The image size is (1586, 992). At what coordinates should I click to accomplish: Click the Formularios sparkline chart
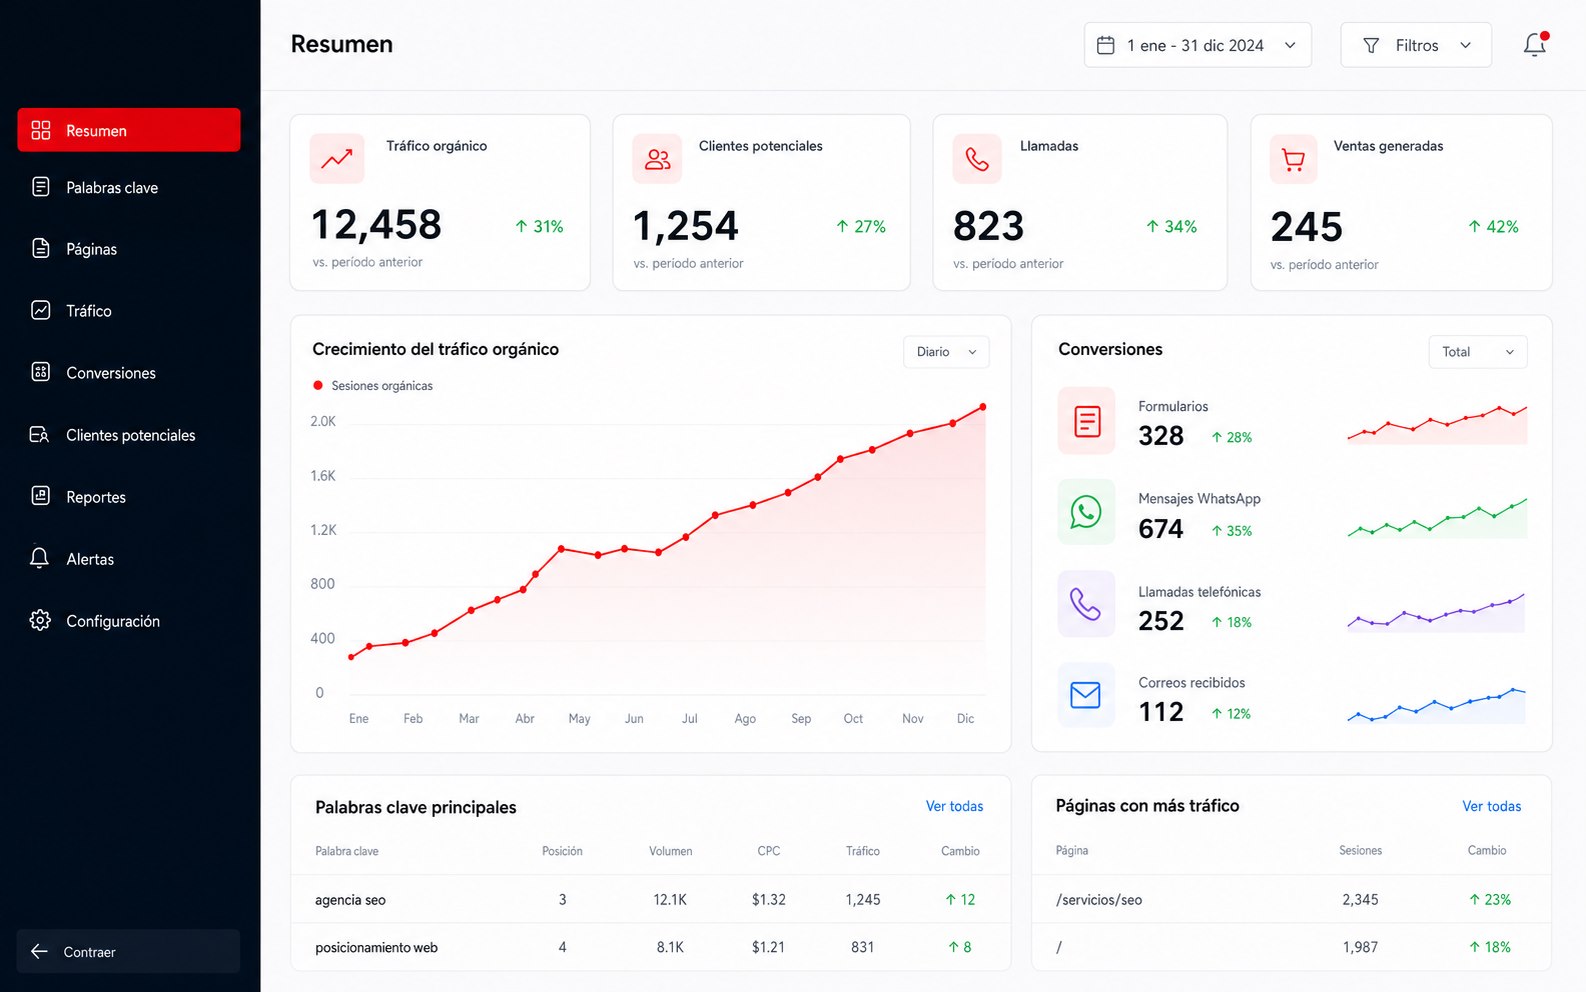tap(1437, 424)
